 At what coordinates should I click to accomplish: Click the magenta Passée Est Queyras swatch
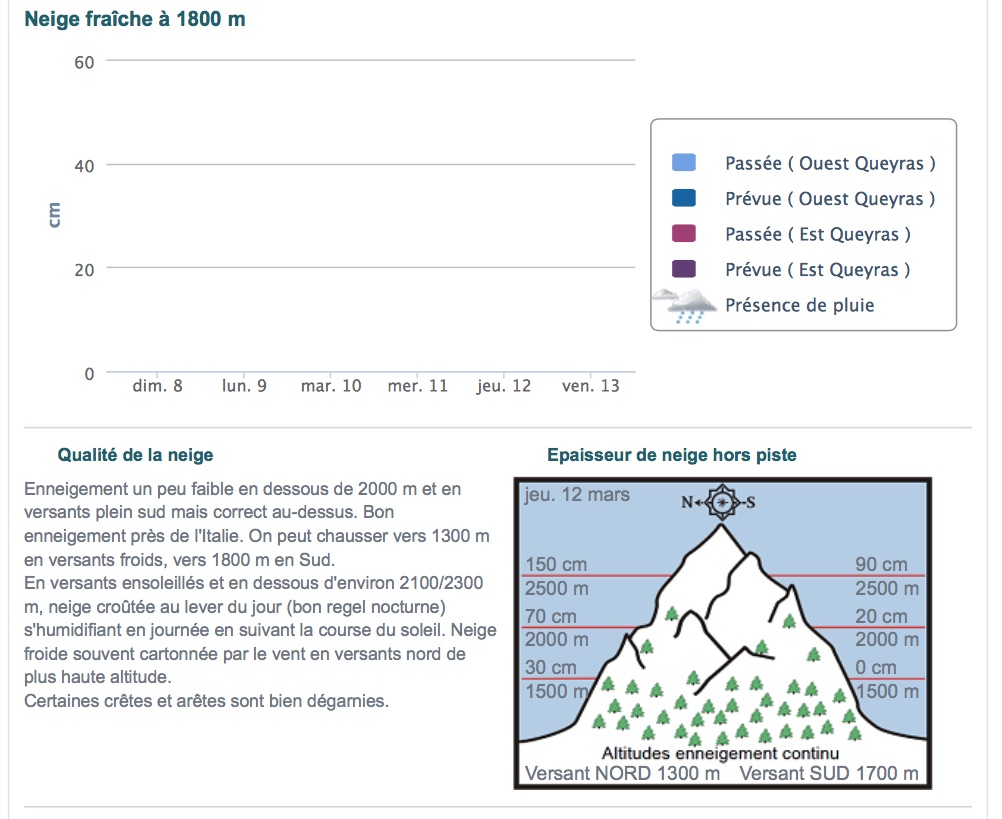pos(684,234)
